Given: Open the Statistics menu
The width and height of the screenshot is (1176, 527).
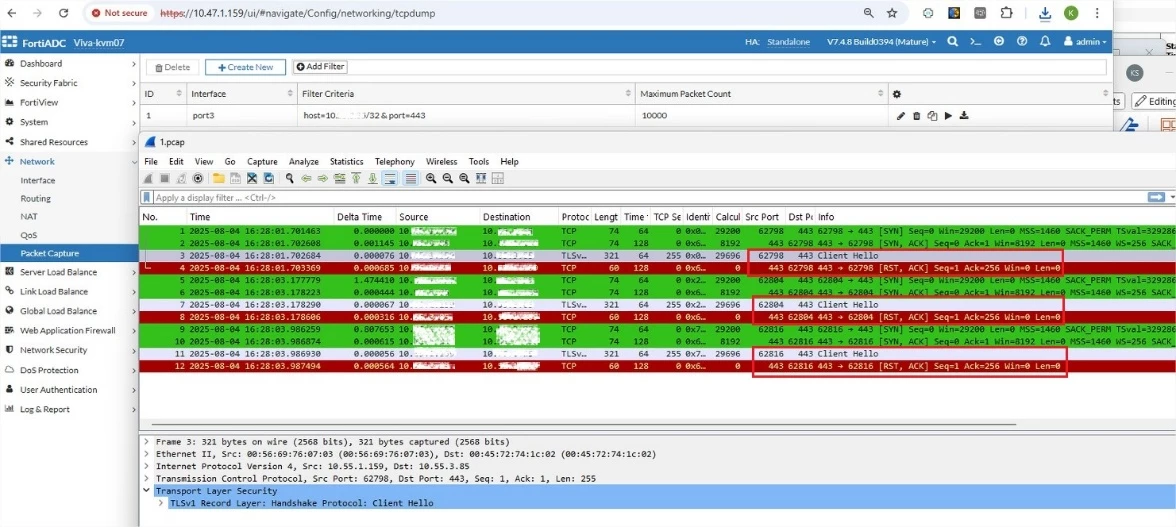Looking at the screenshot, I should [346, 162].
